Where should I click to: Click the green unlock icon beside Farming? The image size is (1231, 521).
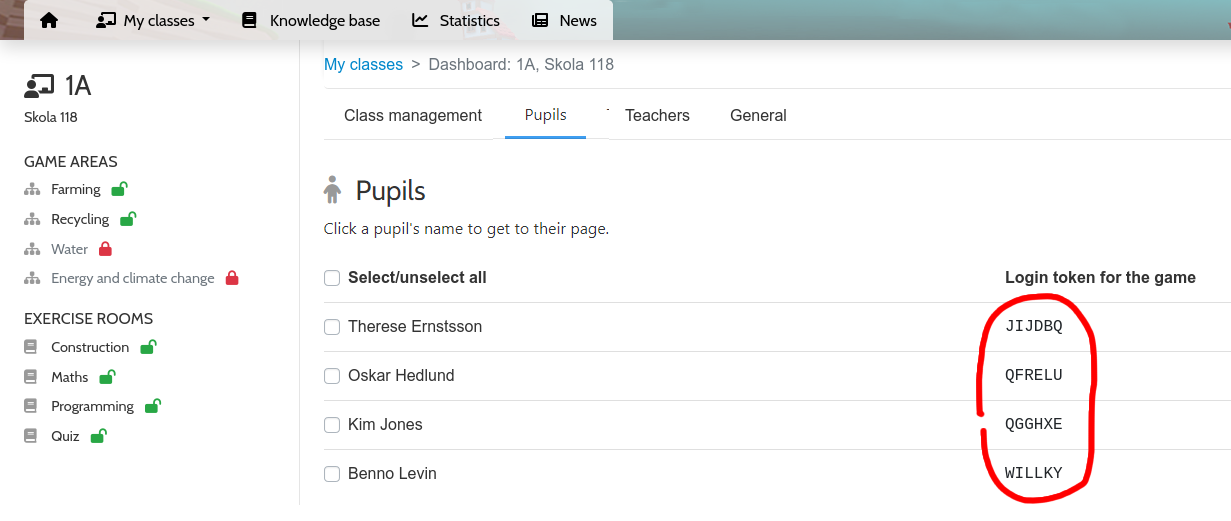[x=119, y=188]
